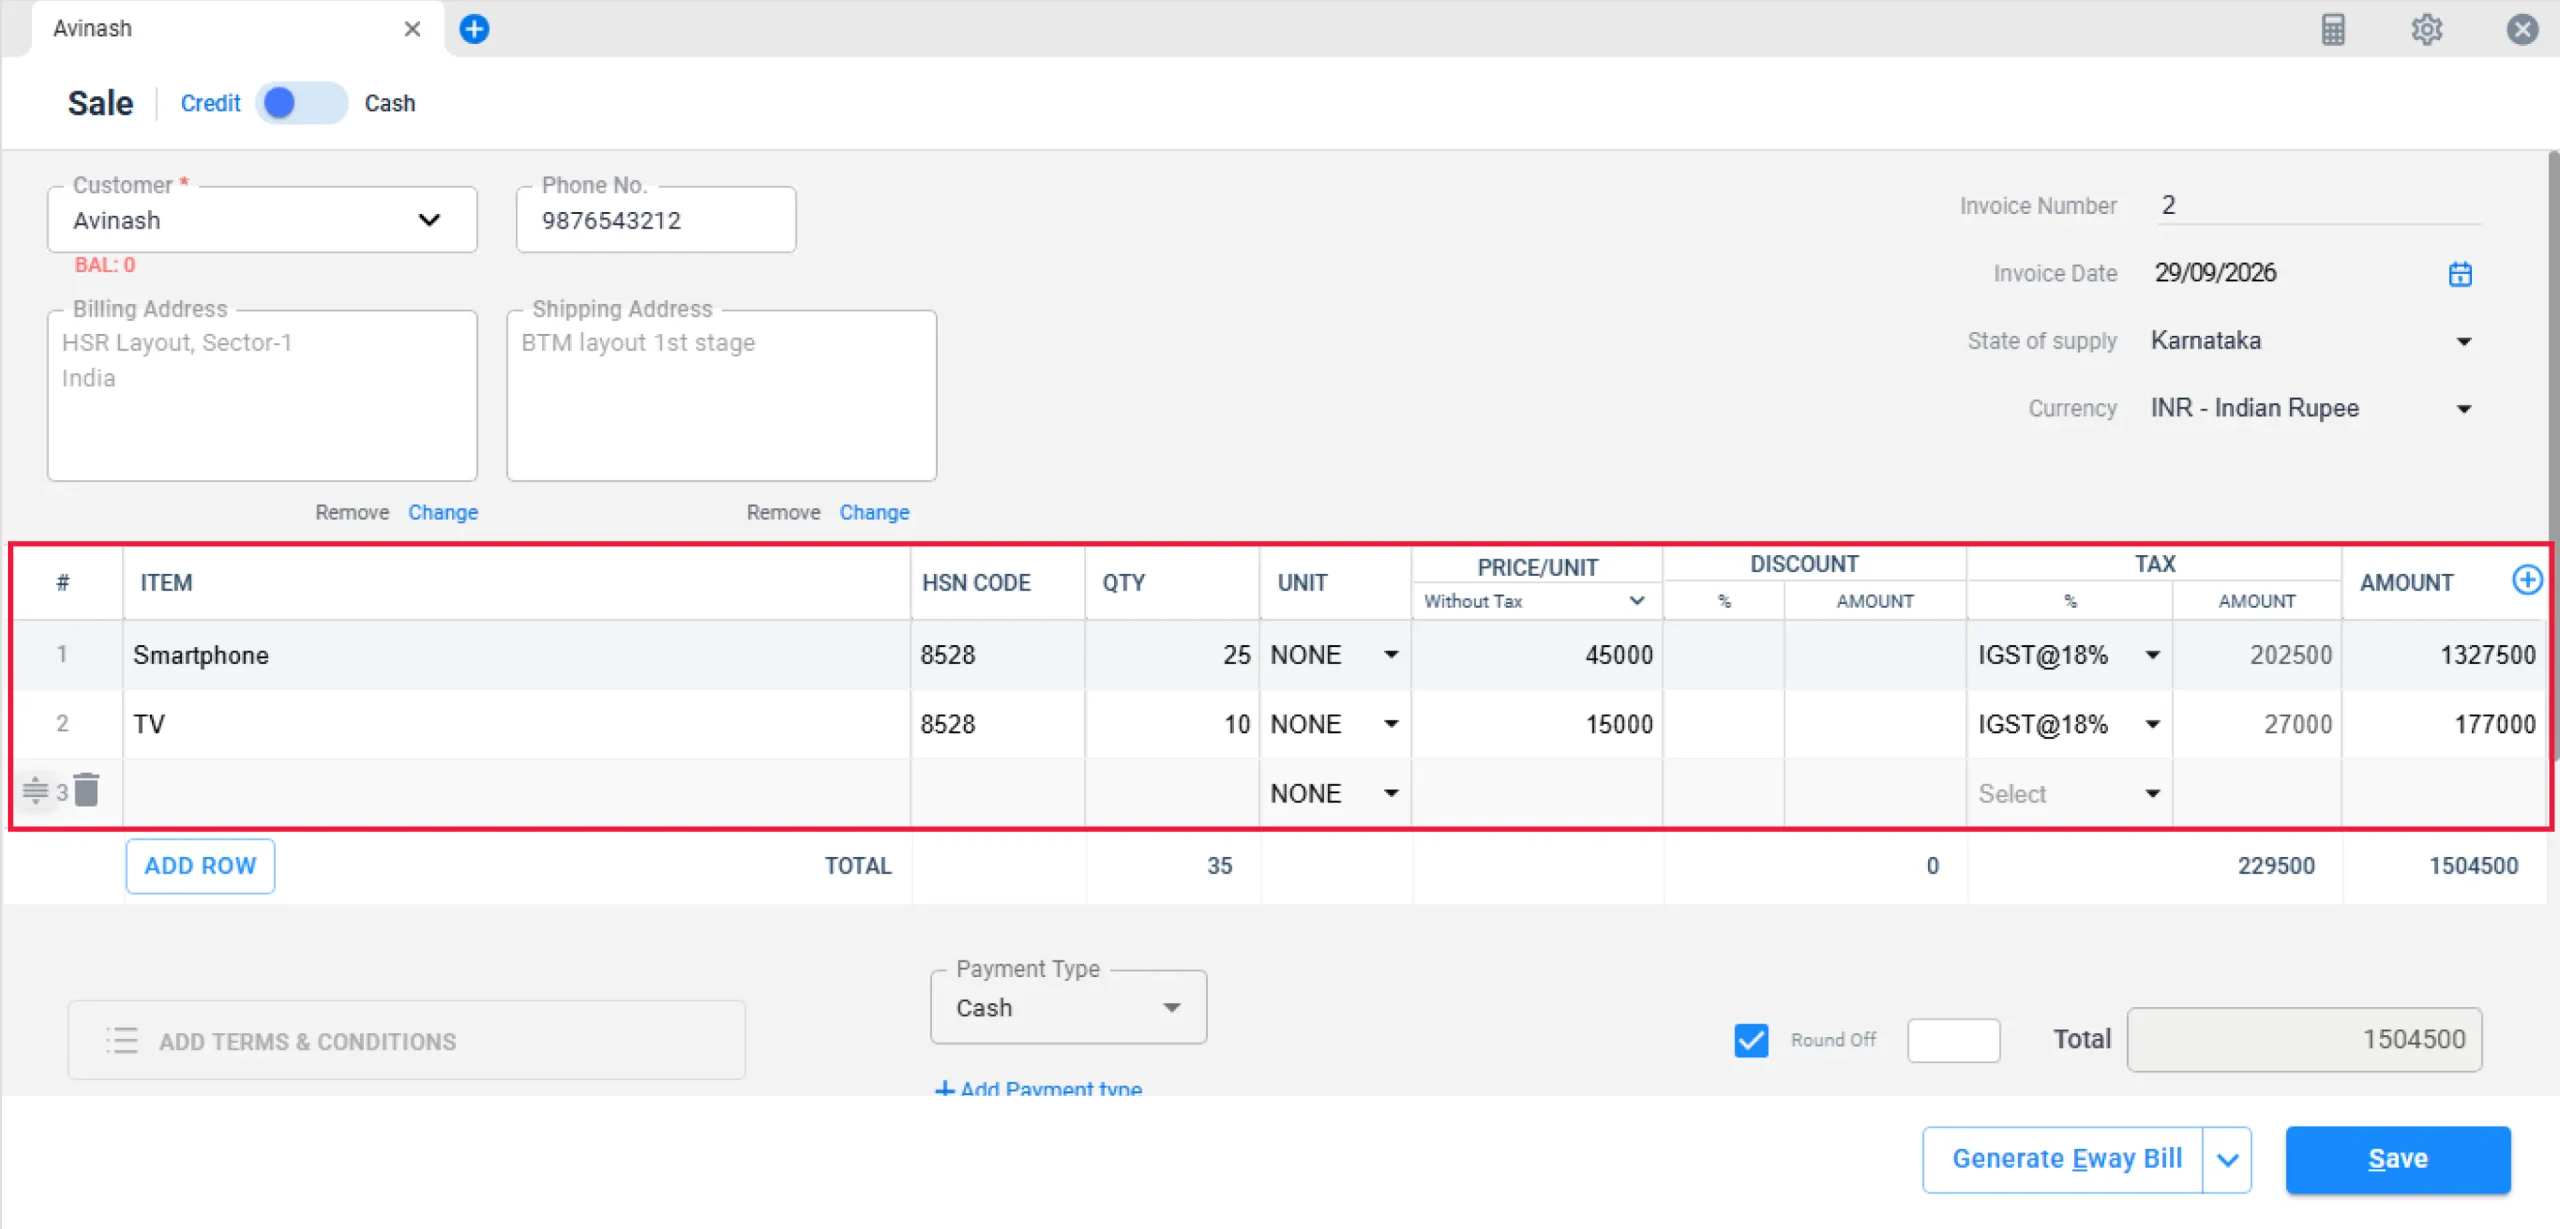Select tax type for row 3
The width and height of the screenshot is (2560, 1229).
(2068, 794)
